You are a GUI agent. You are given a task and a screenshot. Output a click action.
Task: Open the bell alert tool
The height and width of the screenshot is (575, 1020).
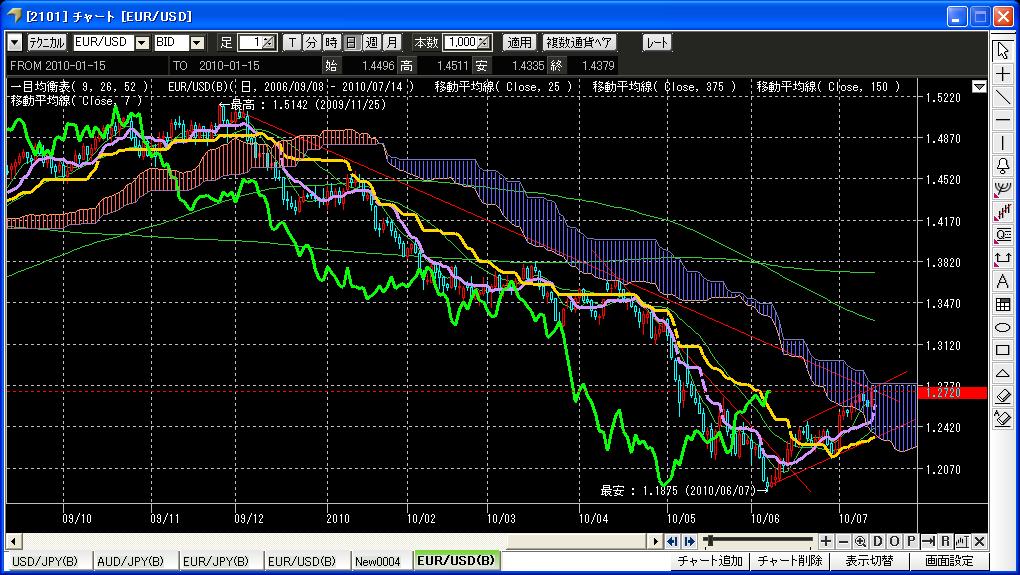1002,166
